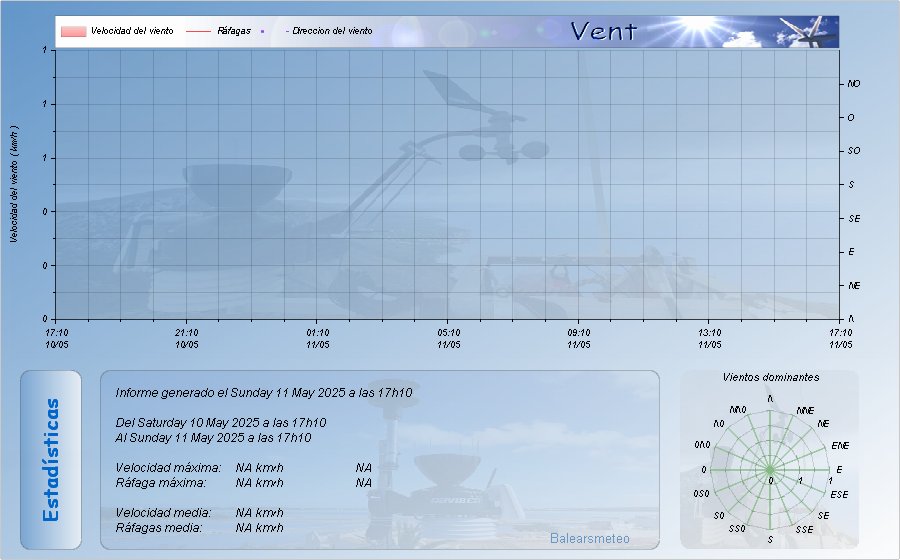Click the Velocidad máxima label

coord(168,468)
